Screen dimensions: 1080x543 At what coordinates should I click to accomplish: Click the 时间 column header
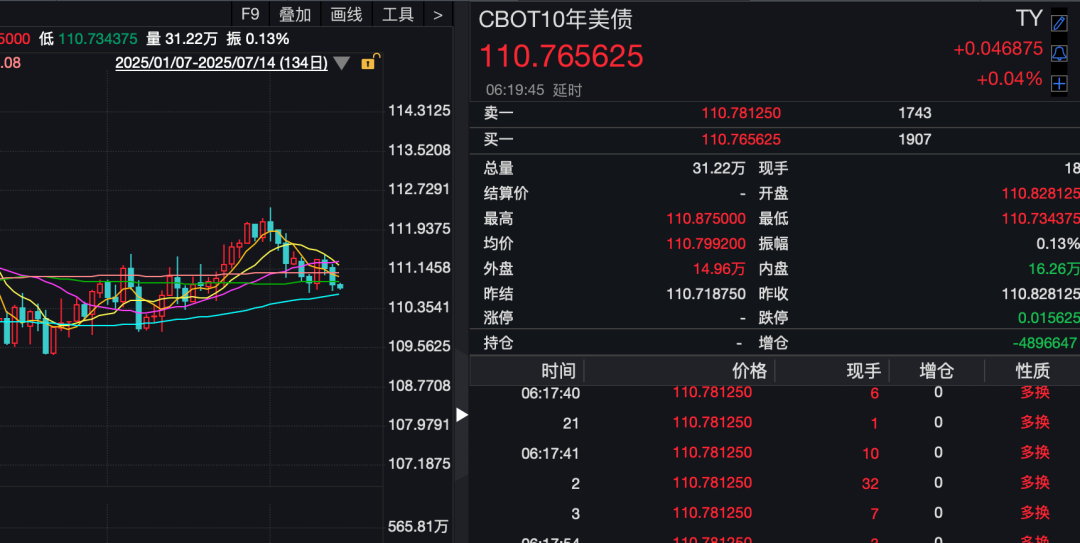coord(558,371)
